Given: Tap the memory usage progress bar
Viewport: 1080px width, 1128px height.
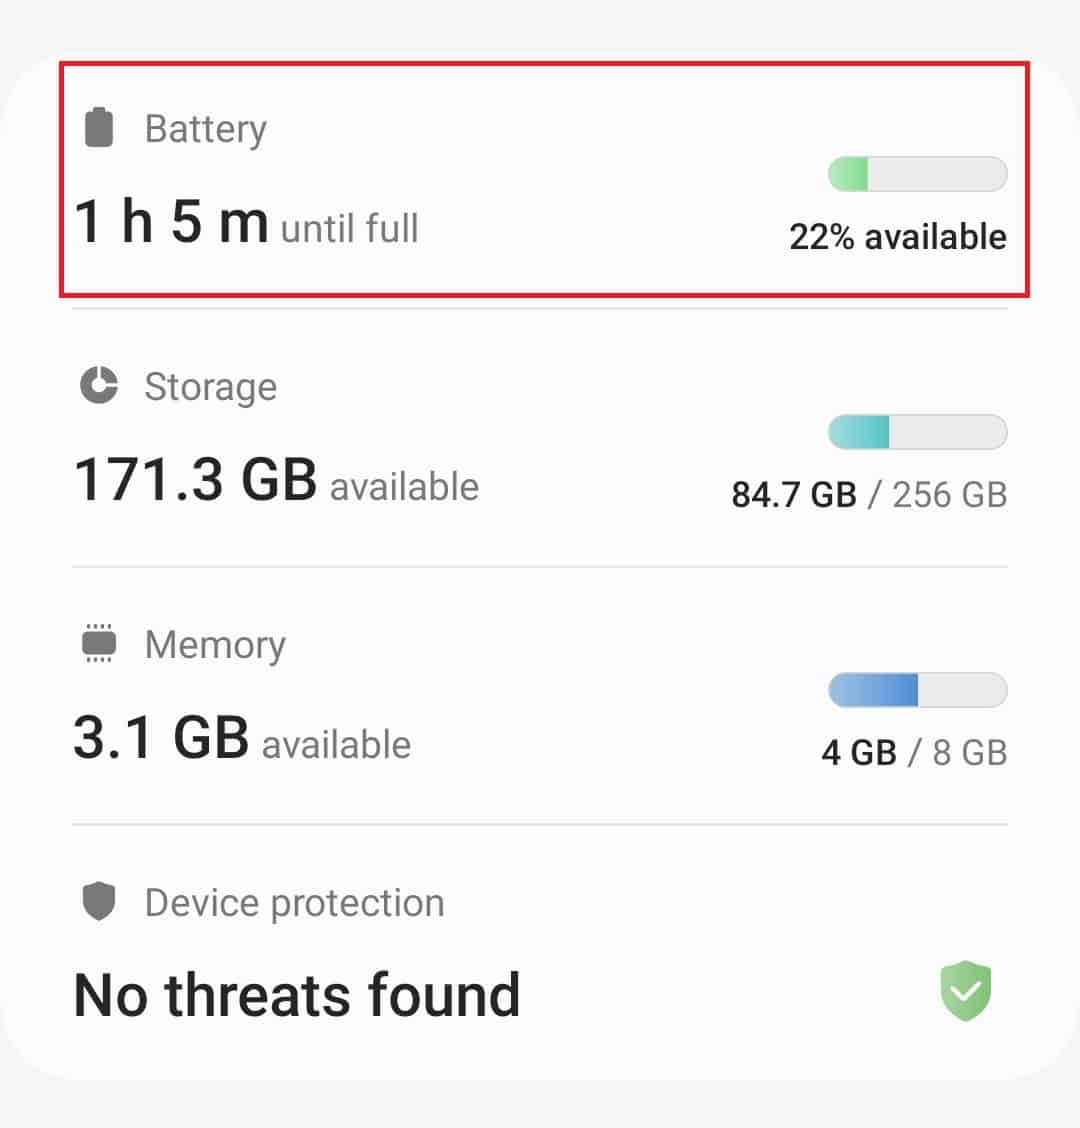Looking at the screenshot, I should pyautogui.click(x=916, y=689).
